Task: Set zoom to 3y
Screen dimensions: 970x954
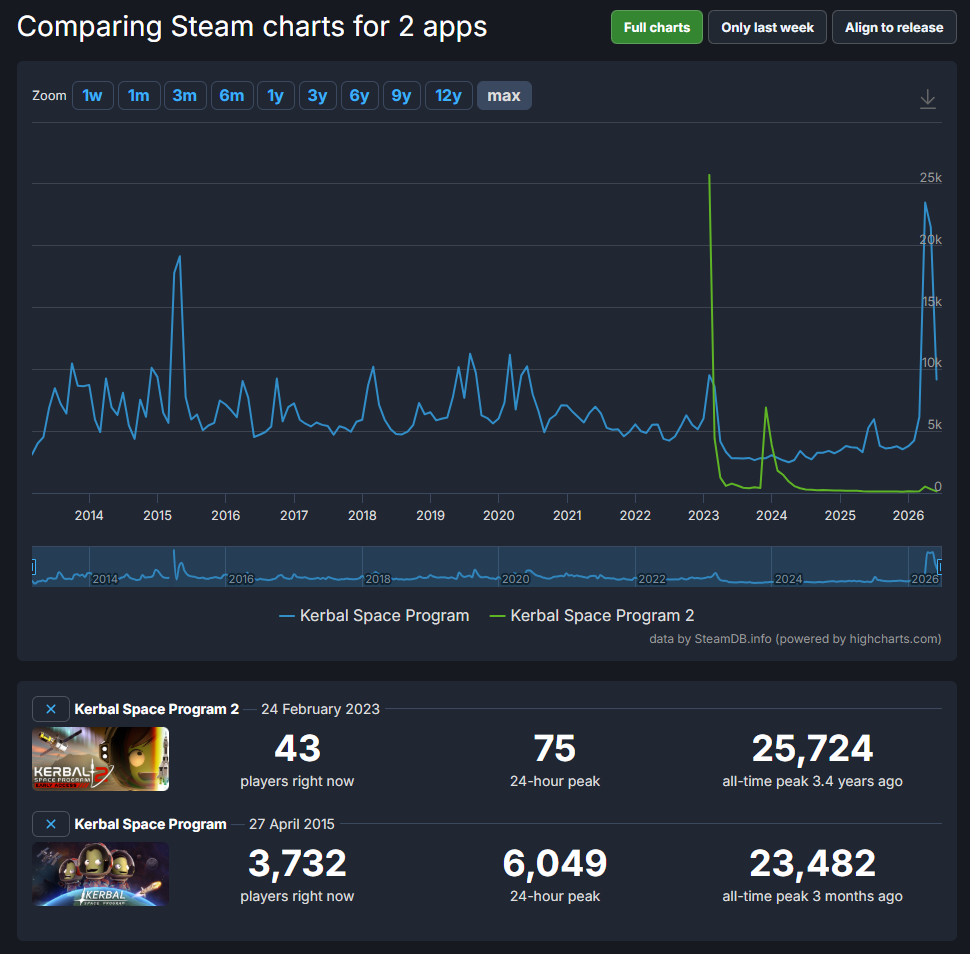Action: [317, 95]
